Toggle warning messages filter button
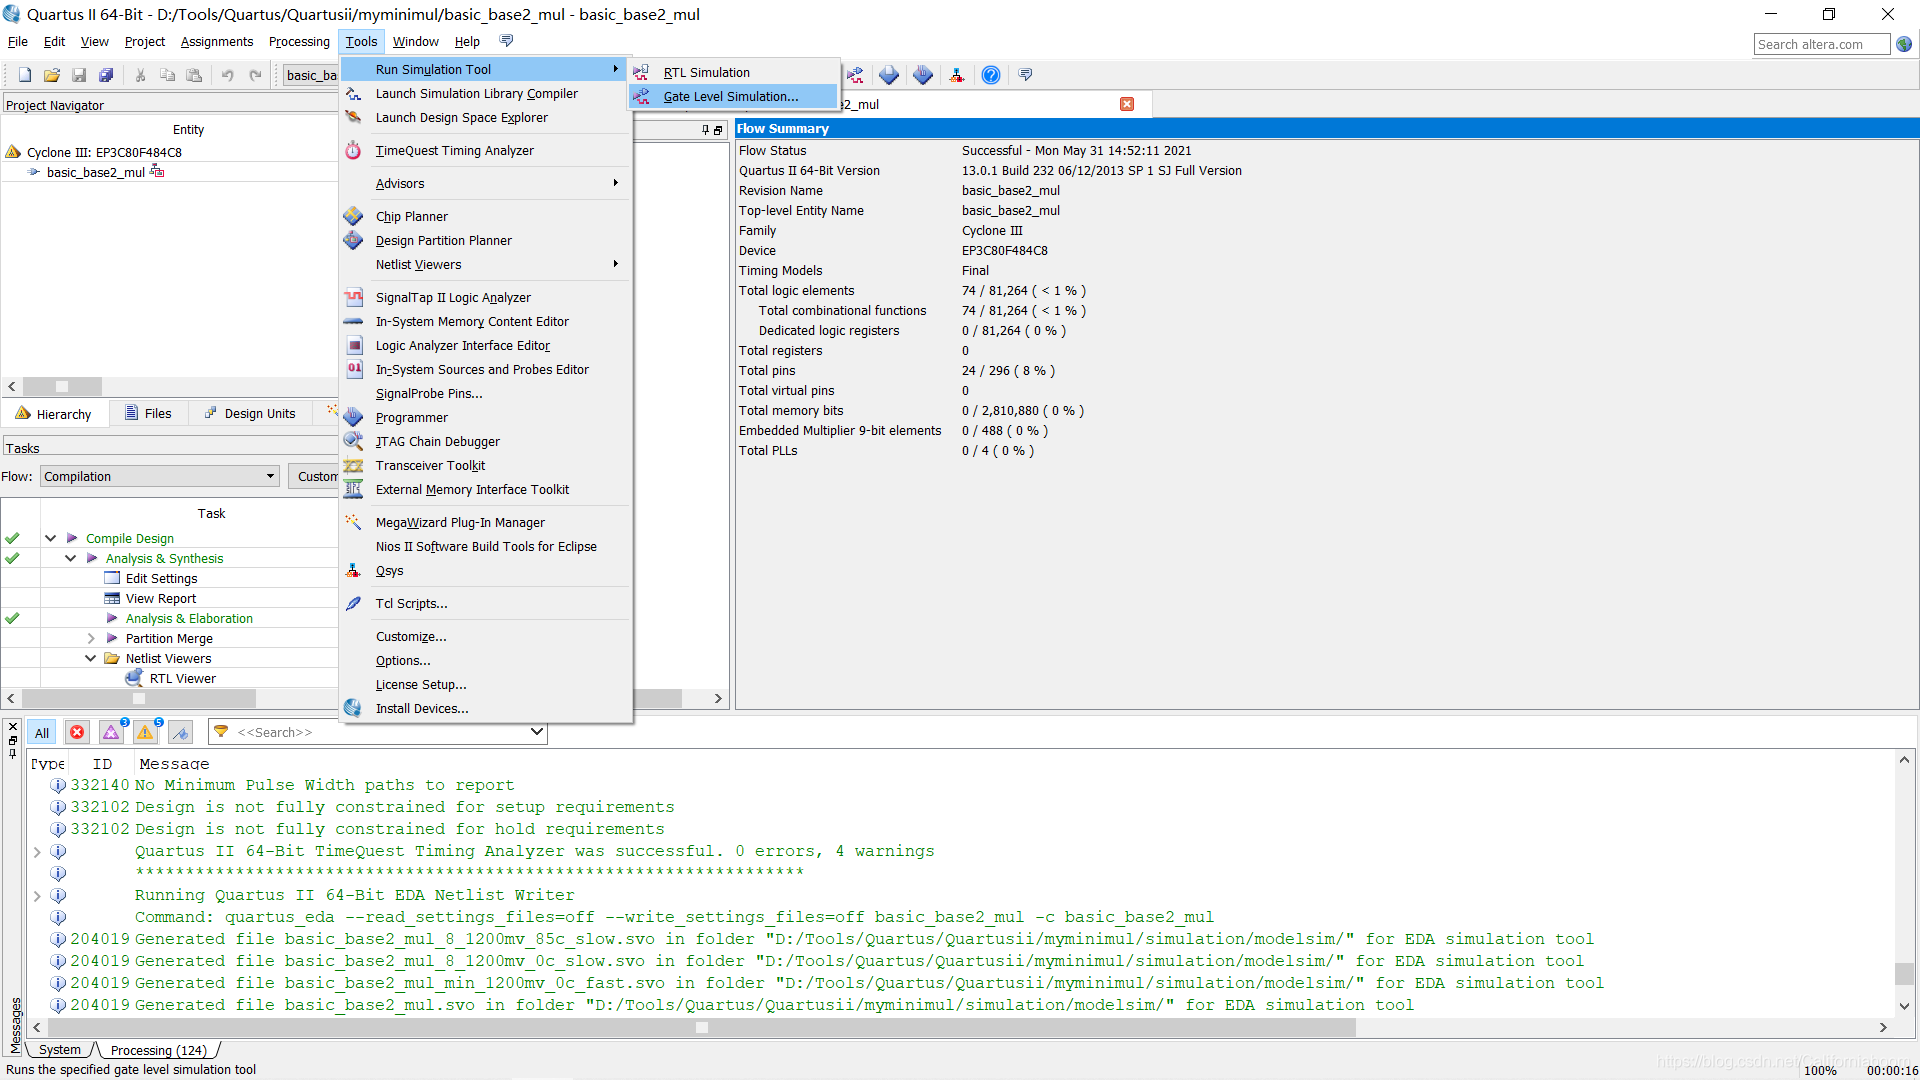 coord(146,733)
